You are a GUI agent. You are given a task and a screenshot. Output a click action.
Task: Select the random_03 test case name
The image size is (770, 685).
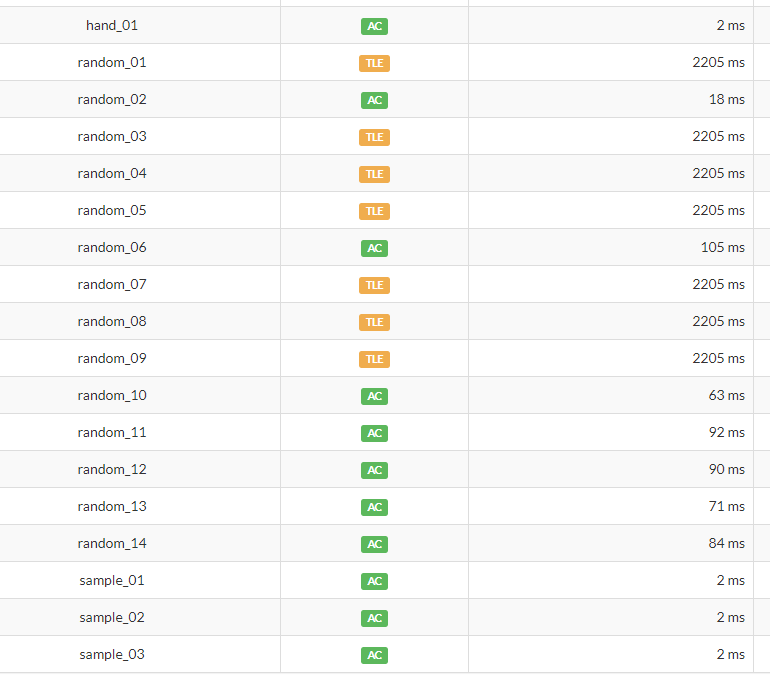(x=112, y=137)
